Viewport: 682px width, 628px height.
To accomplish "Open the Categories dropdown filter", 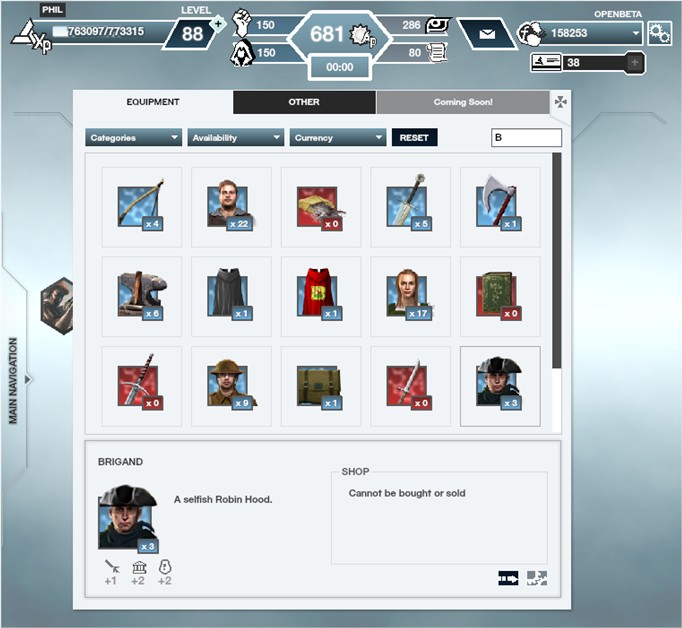I will [134, 137].
